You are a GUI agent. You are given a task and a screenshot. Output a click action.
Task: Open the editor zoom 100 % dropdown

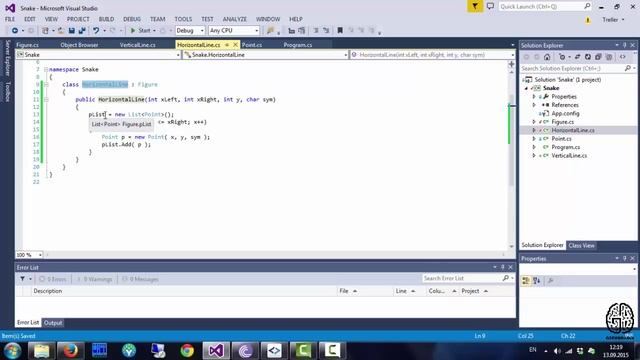coord(29,255)
